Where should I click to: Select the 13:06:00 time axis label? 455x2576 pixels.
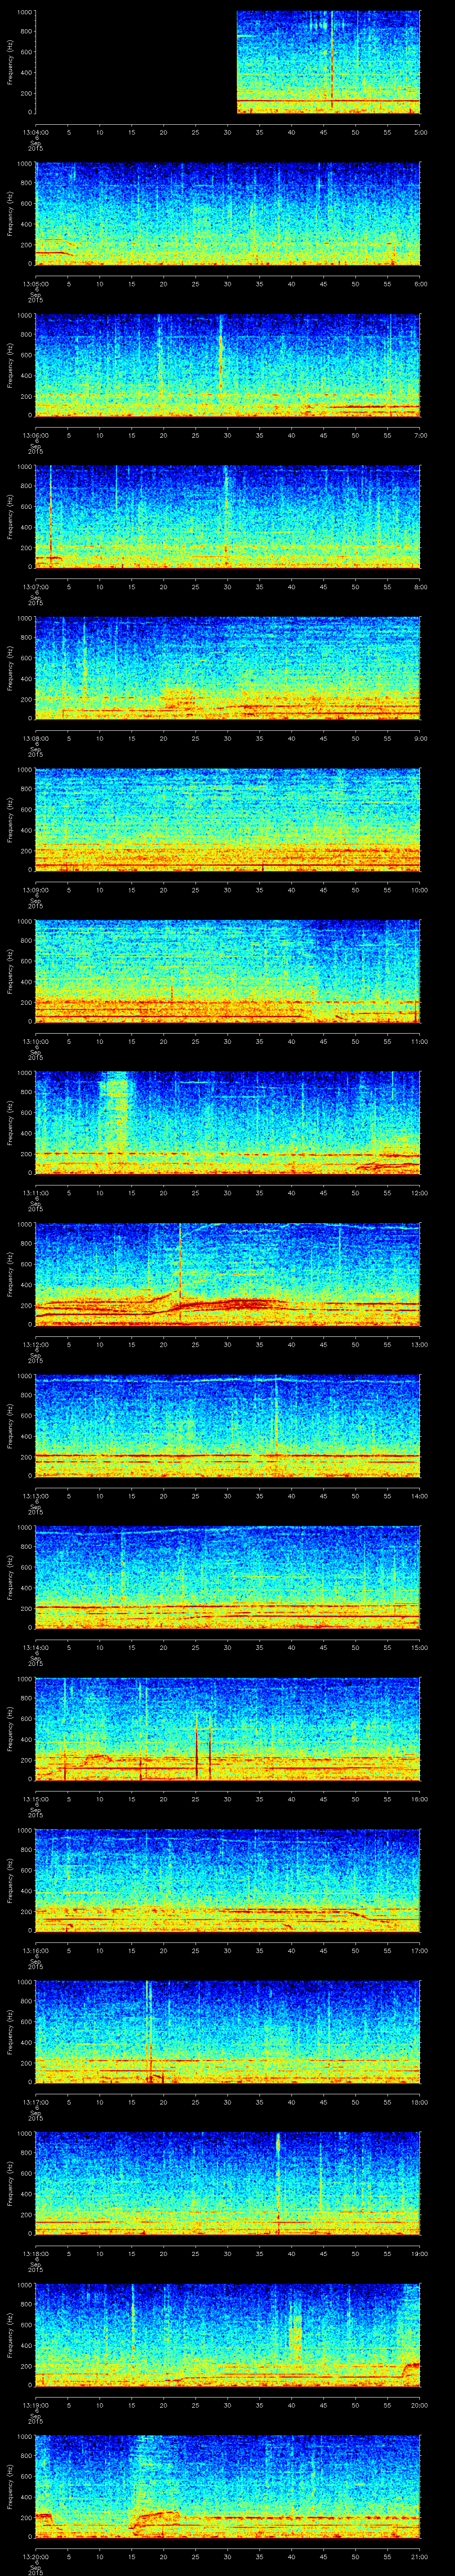click(35, 435)
